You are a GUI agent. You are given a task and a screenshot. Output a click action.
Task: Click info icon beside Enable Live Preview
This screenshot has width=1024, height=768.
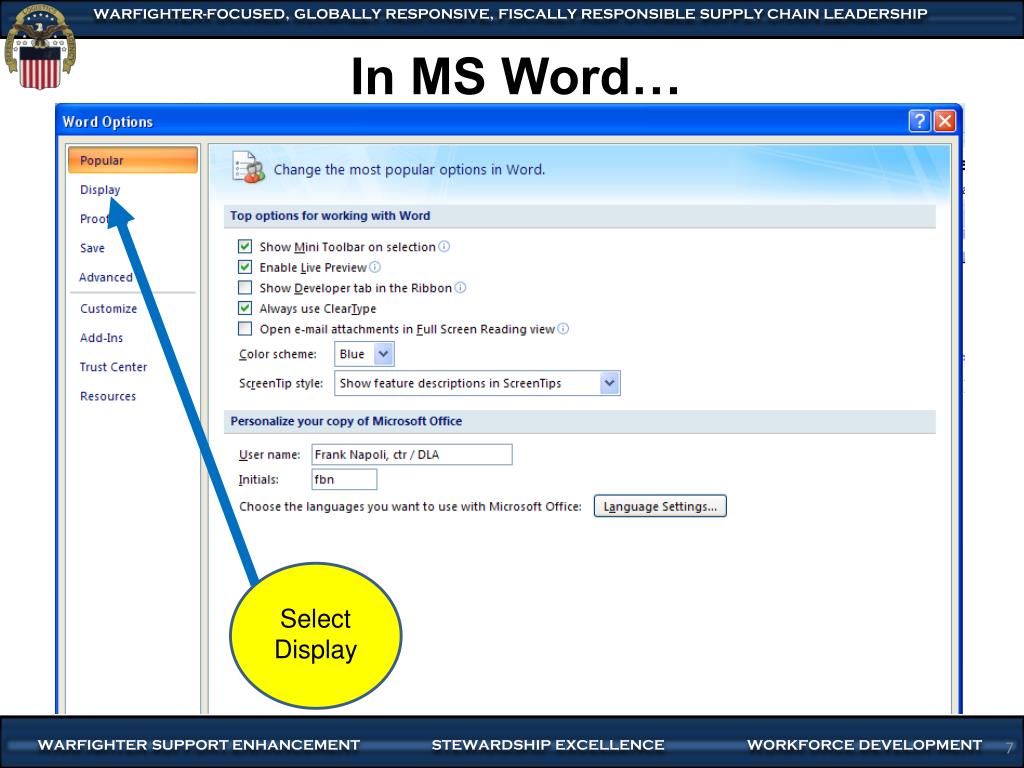[x=375, y=267]
